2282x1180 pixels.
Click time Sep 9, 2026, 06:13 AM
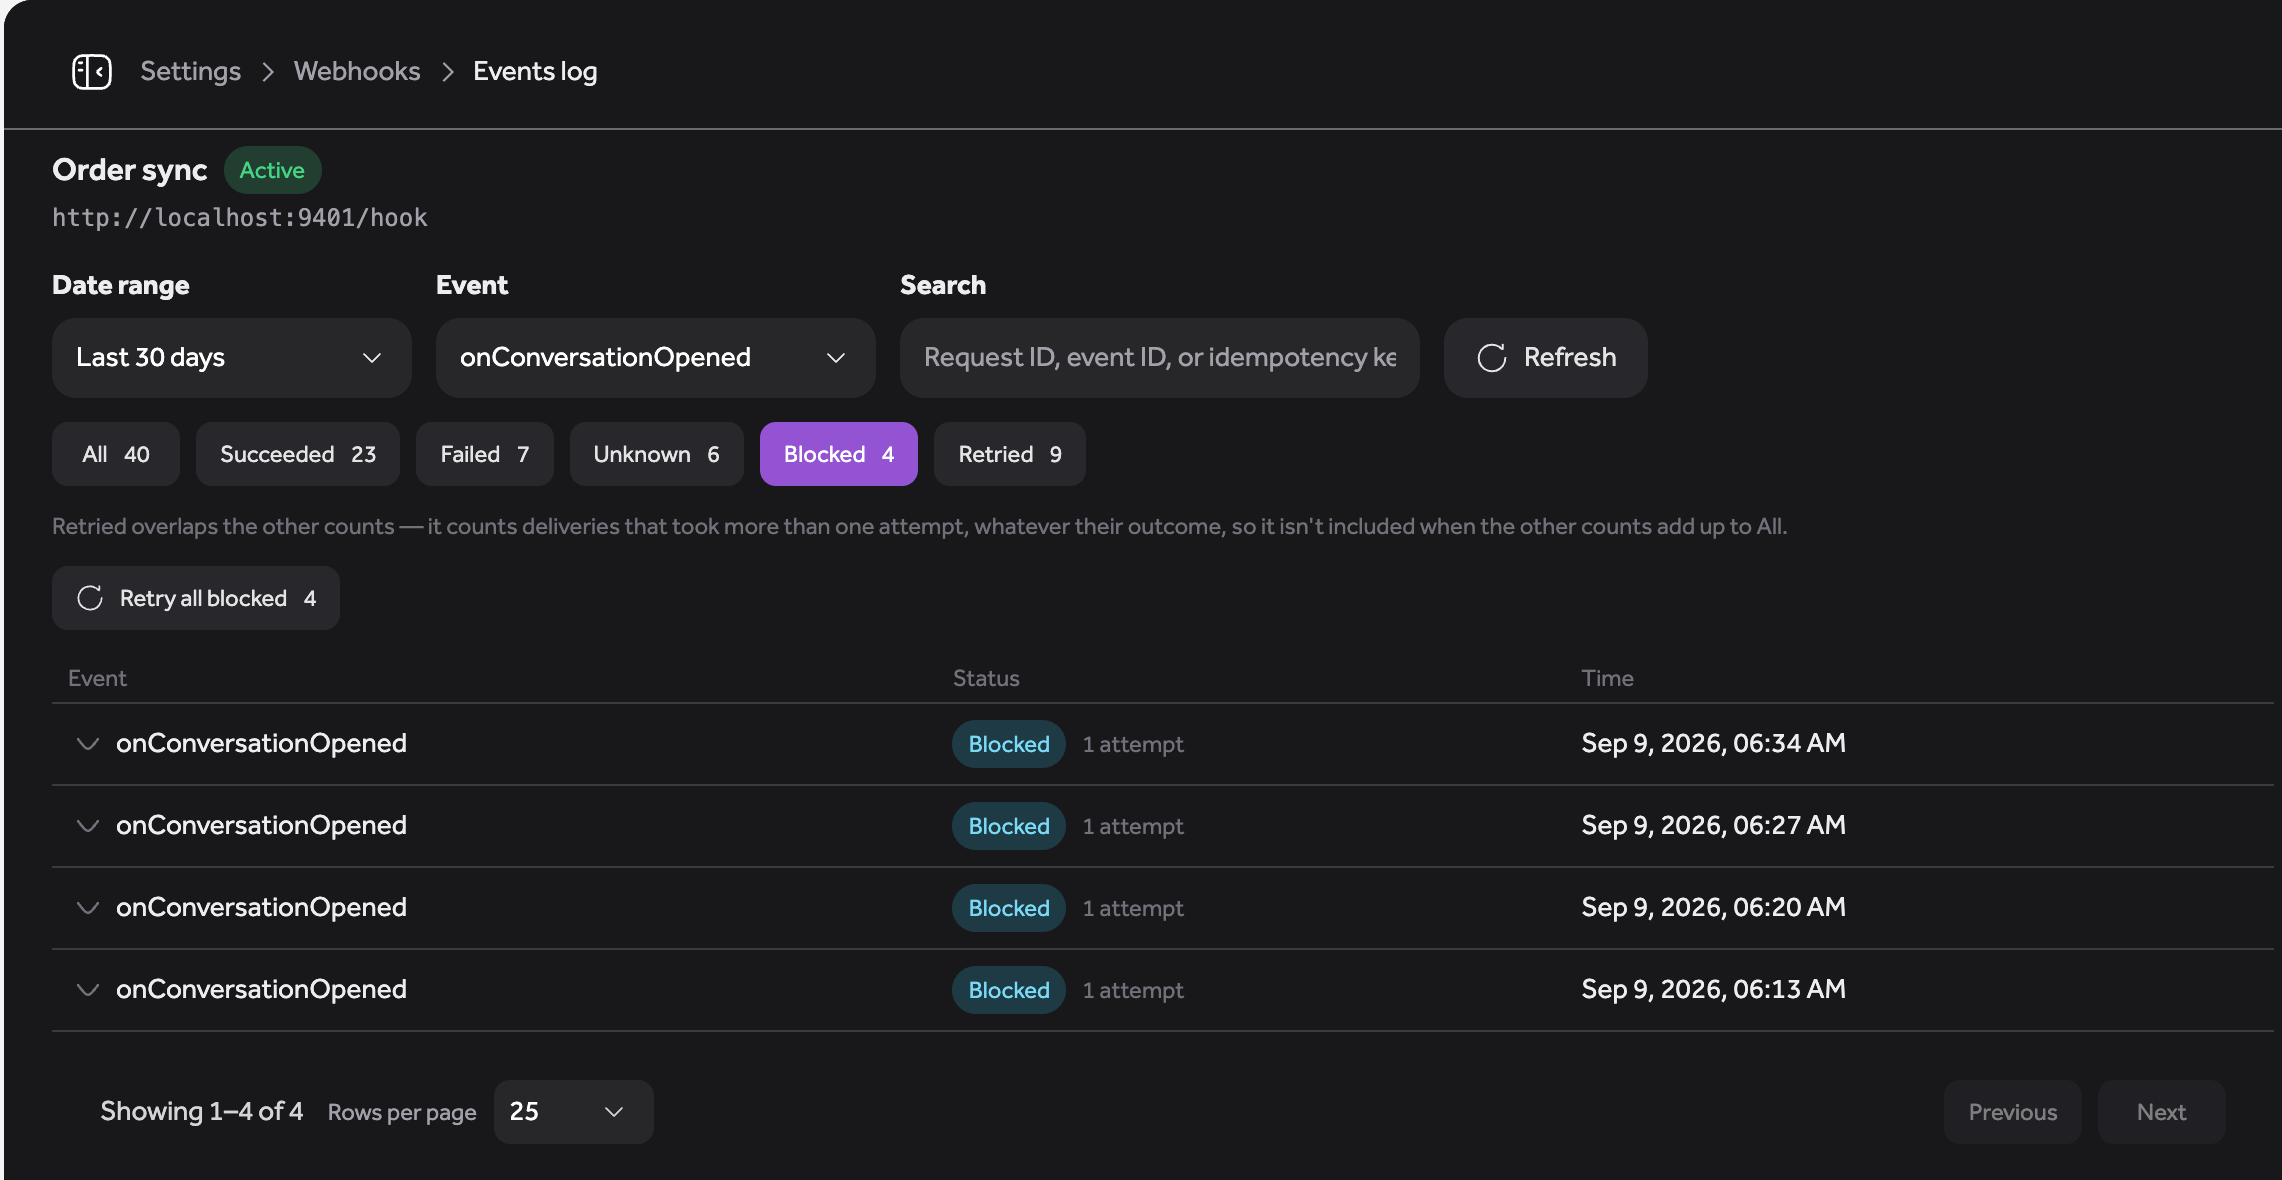tap(1714, 989)
